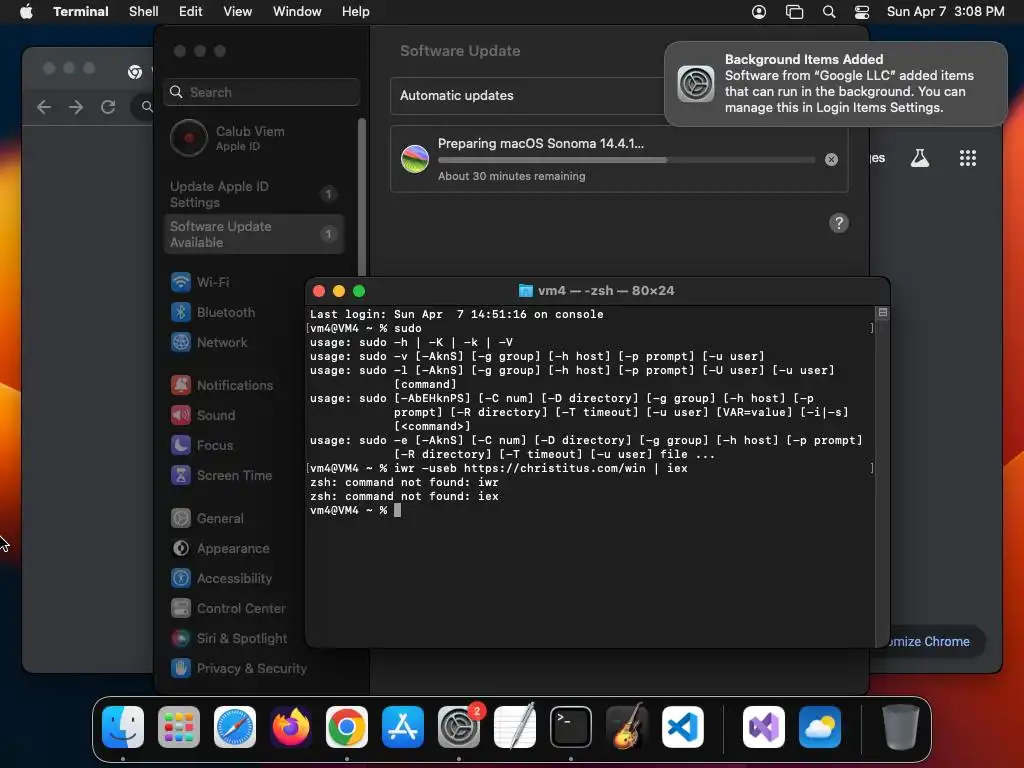This screenshot has width=1024, height=768.
Task: Click the date and time in menu bar
Action: pyautogui.click(x=946, y=12)
